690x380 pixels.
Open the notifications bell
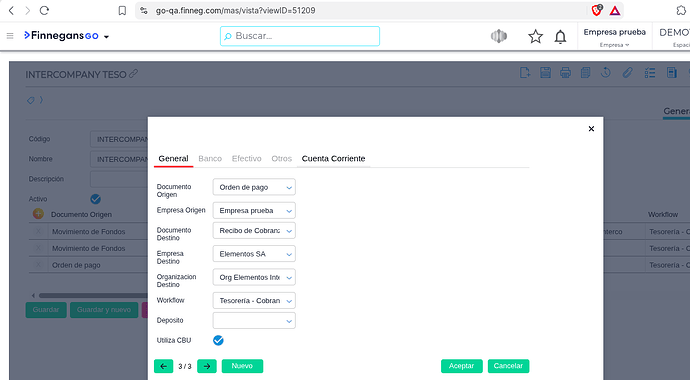560,37
